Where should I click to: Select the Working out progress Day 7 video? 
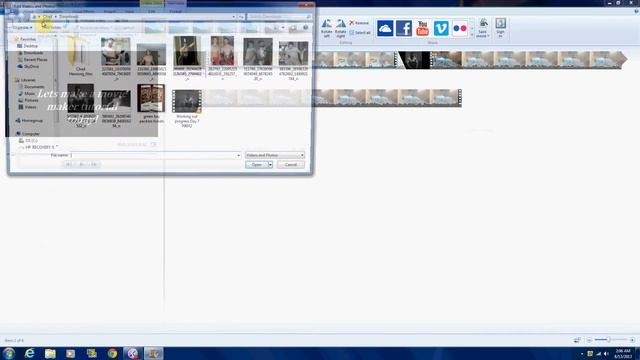pyautogui.click(x=187, y=109)
